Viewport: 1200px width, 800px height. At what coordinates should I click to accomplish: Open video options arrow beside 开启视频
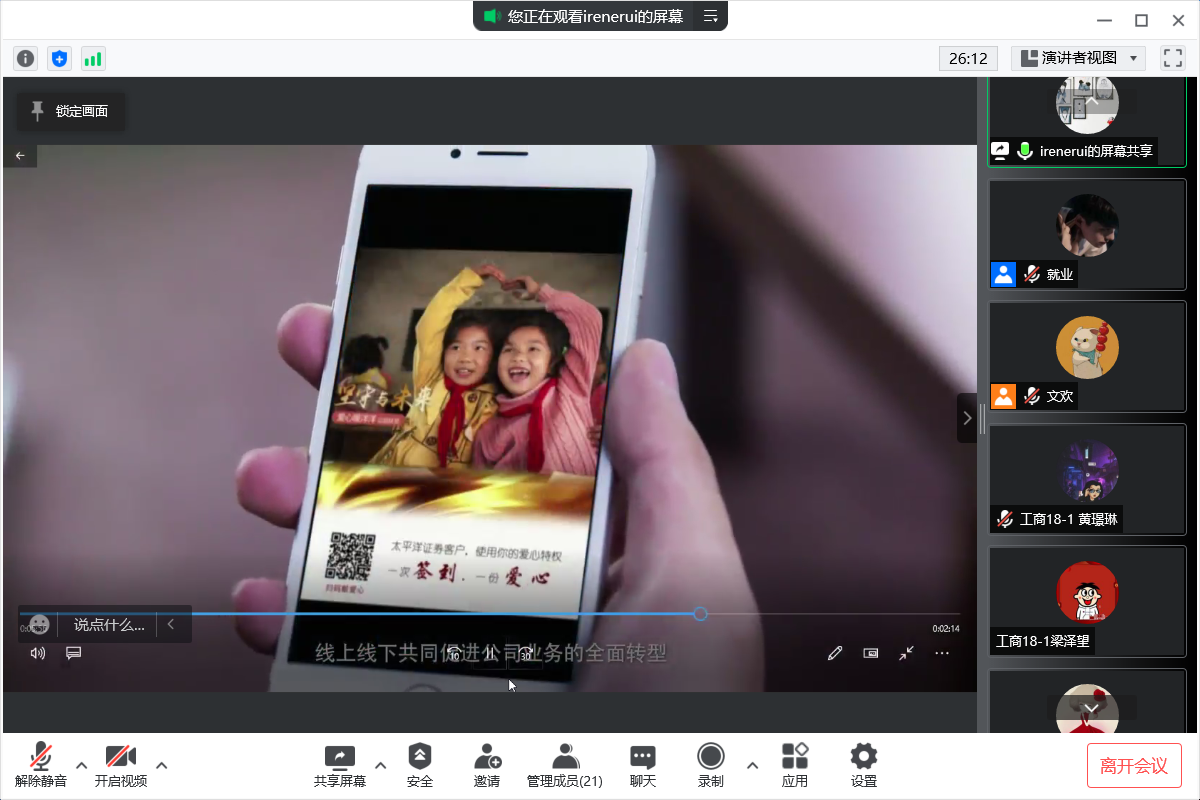[161, 765]
